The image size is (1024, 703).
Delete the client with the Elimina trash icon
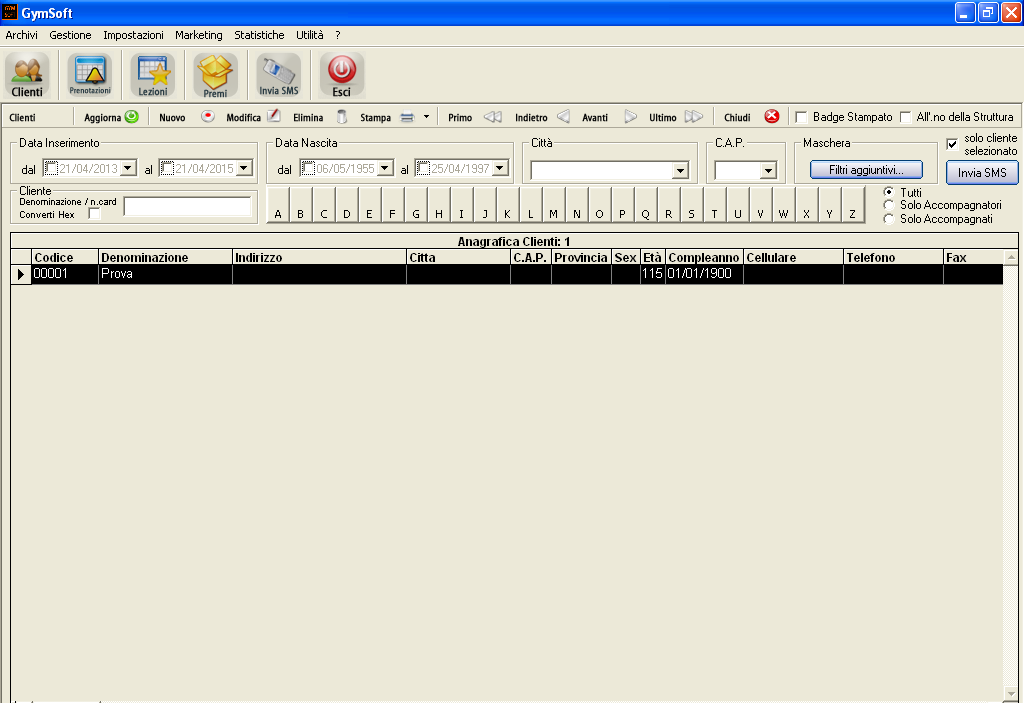pos(342,117)
